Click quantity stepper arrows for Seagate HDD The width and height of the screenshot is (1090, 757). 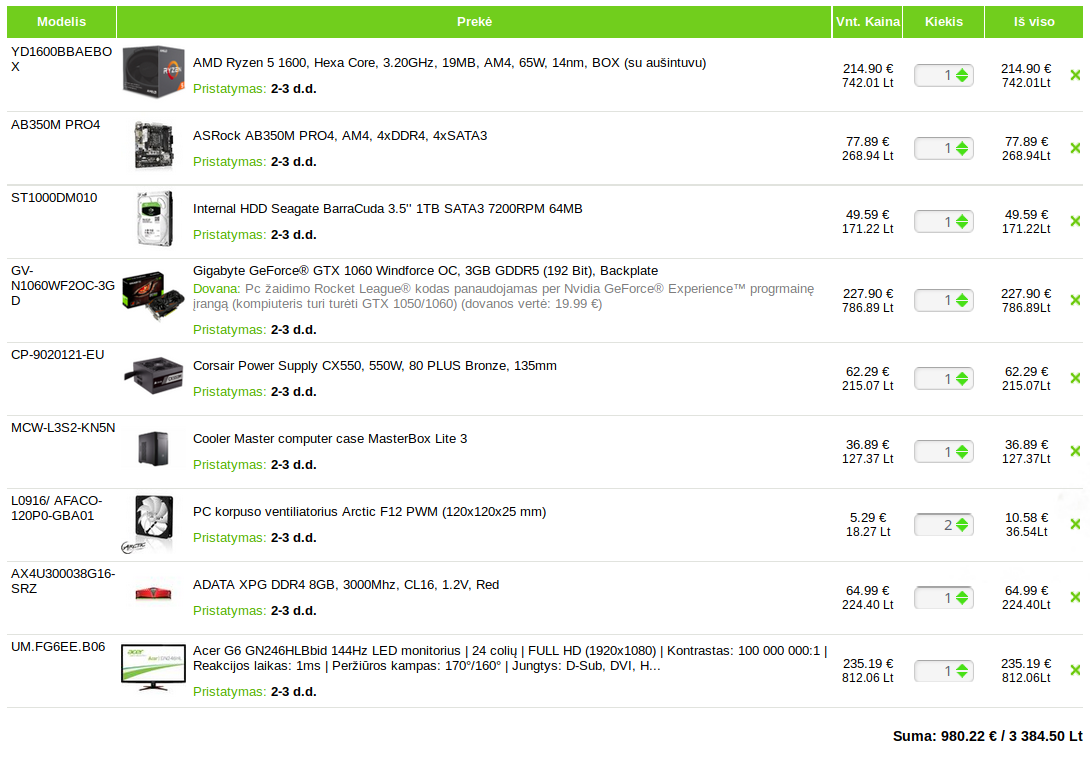click(x=962, y=221)
